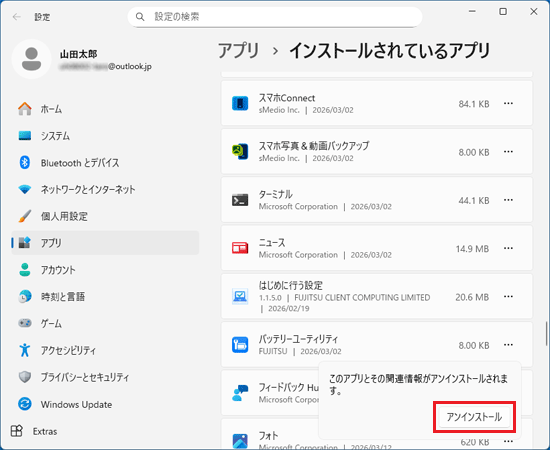Open more options for スマホ写真＆動画バックアップ
Image resolution: width=550 pixels, height=450 pixels.
[x=508, y=152]
